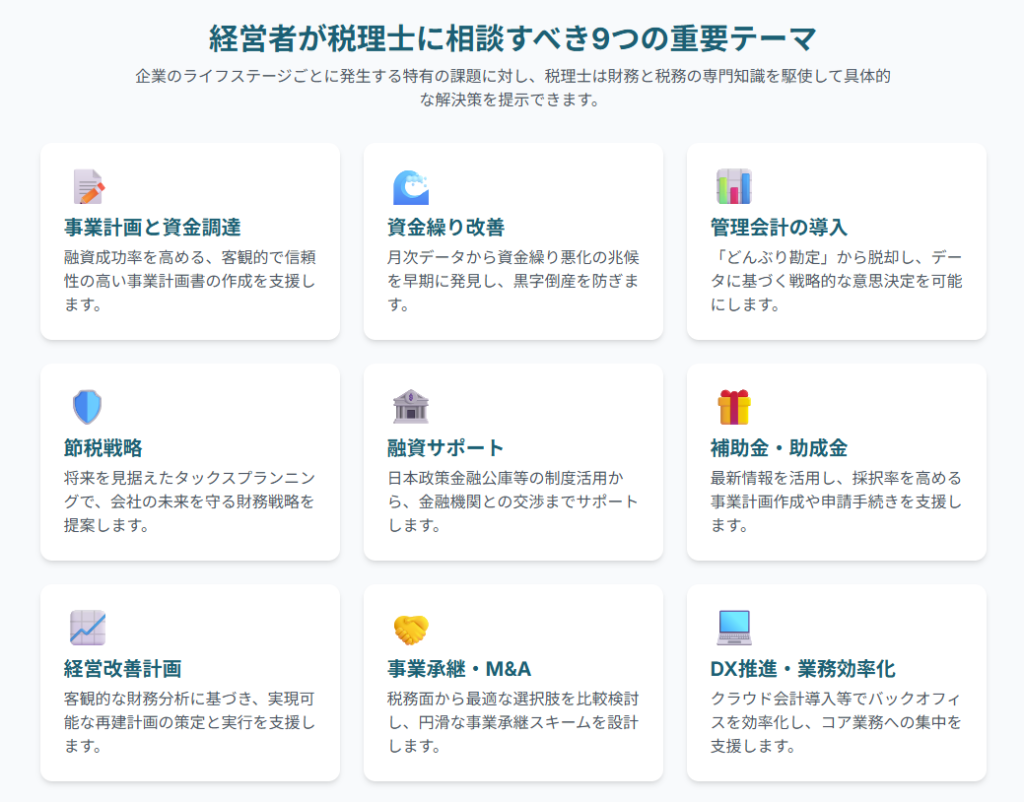The width and height of the screenshot is (1024, 802).
Task: Click the DX推進・業務効率化 heading
Action: pos(802,668)
